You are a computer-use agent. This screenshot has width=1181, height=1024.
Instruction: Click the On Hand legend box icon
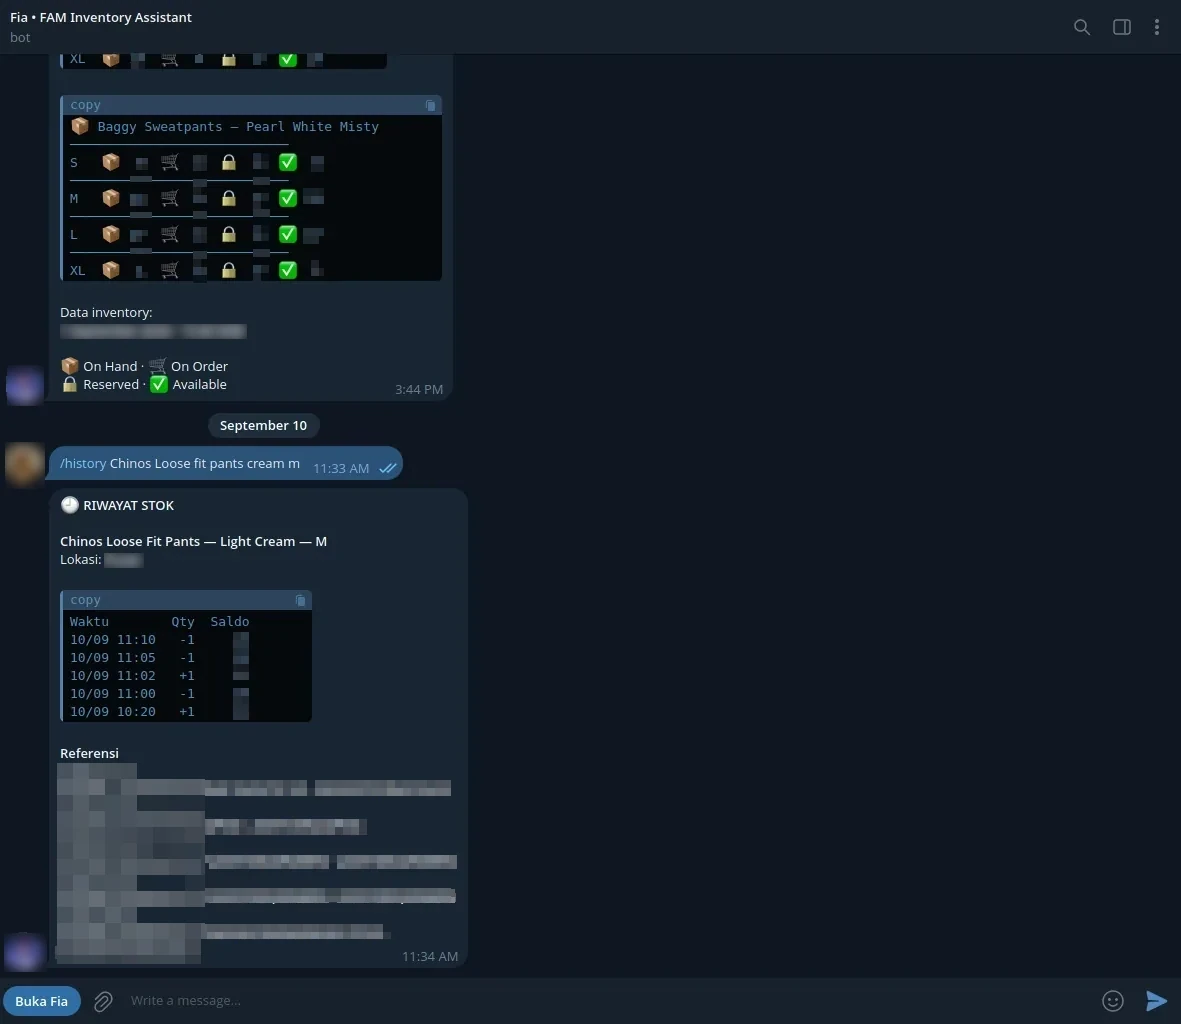tap(69, 366)
